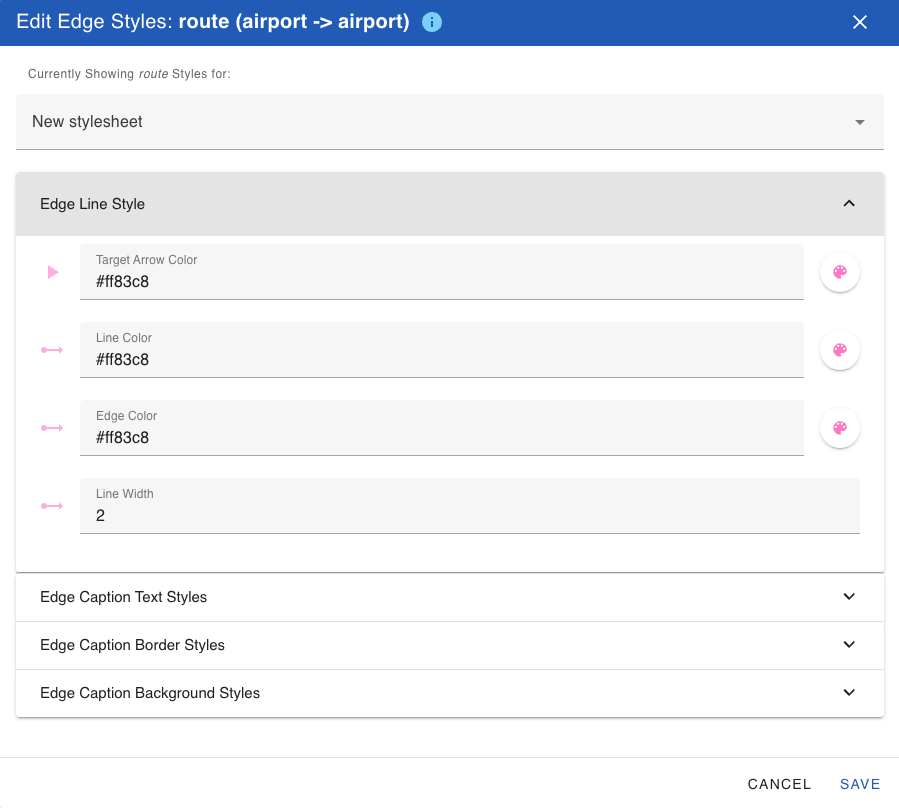The image size is (899, 808).
Task: Click the Edge Color line preview icon
Action: point(51,427)
